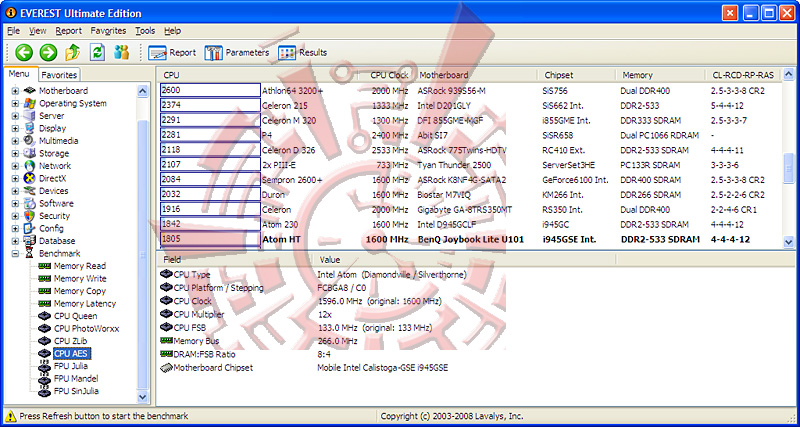Screen dimensions: 800x427
Task: Select the Storage tree icon
Action: [30, 153]
